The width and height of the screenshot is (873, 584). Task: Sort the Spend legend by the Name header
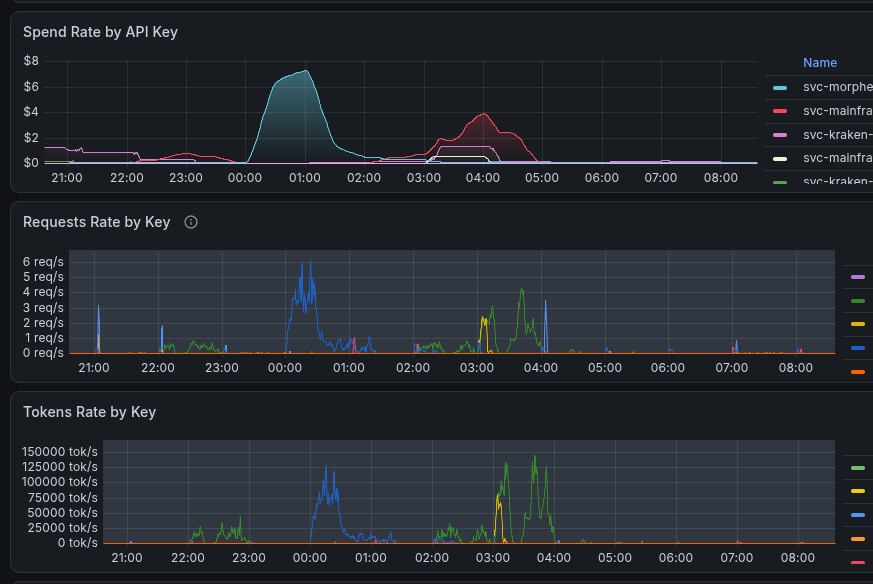click(820, 63)
